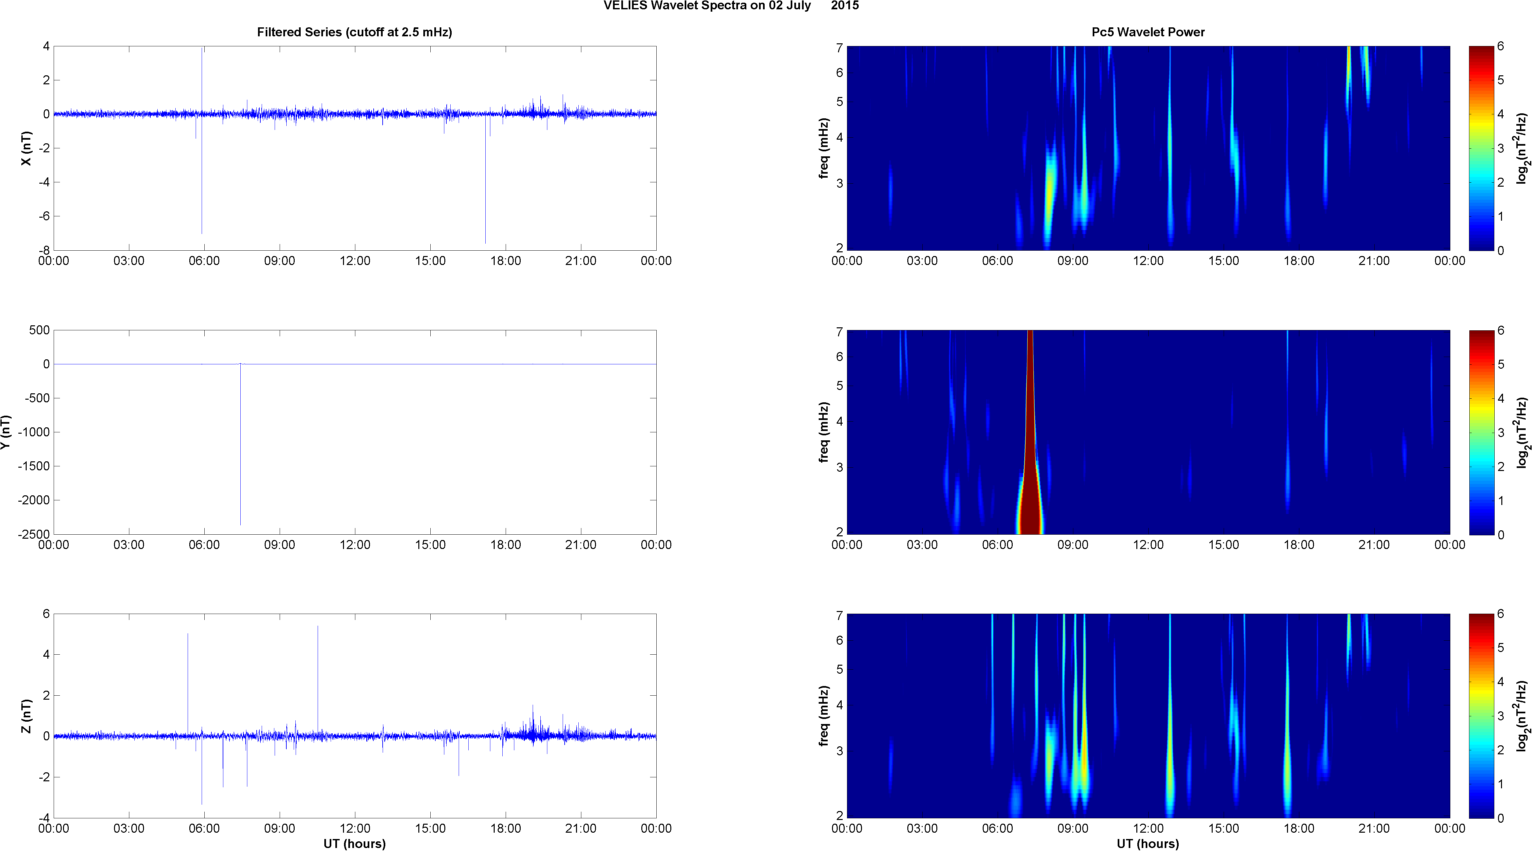Click the top Pc5 wavelet spectrogram for X

[x=1148, y=148]
